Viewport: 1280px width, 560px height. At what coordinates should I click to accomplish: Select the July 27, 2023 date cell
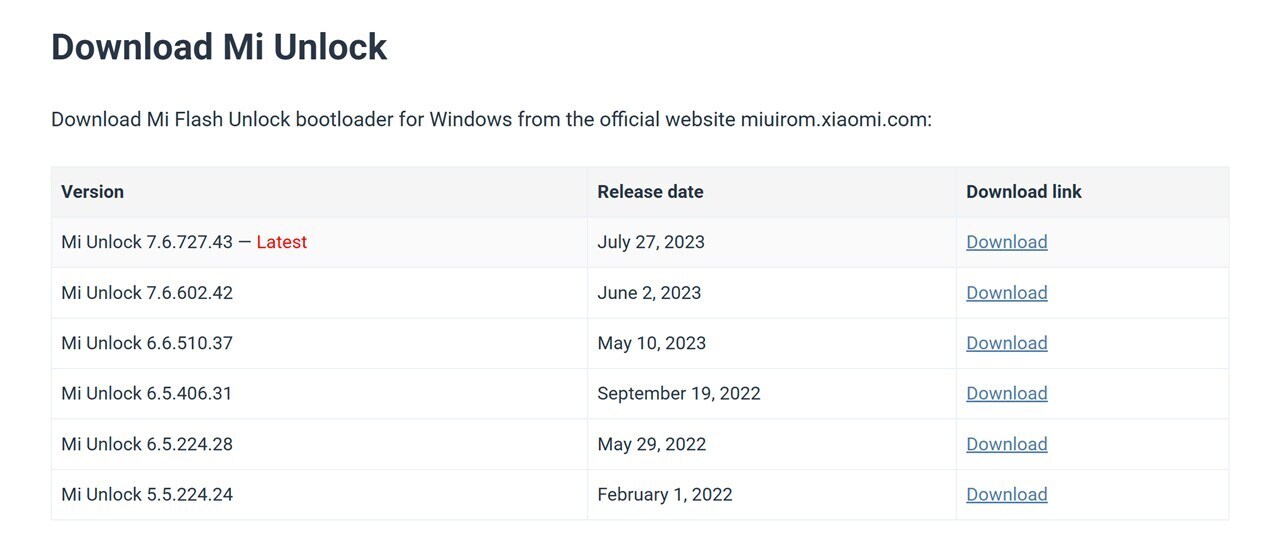[651, 242]
